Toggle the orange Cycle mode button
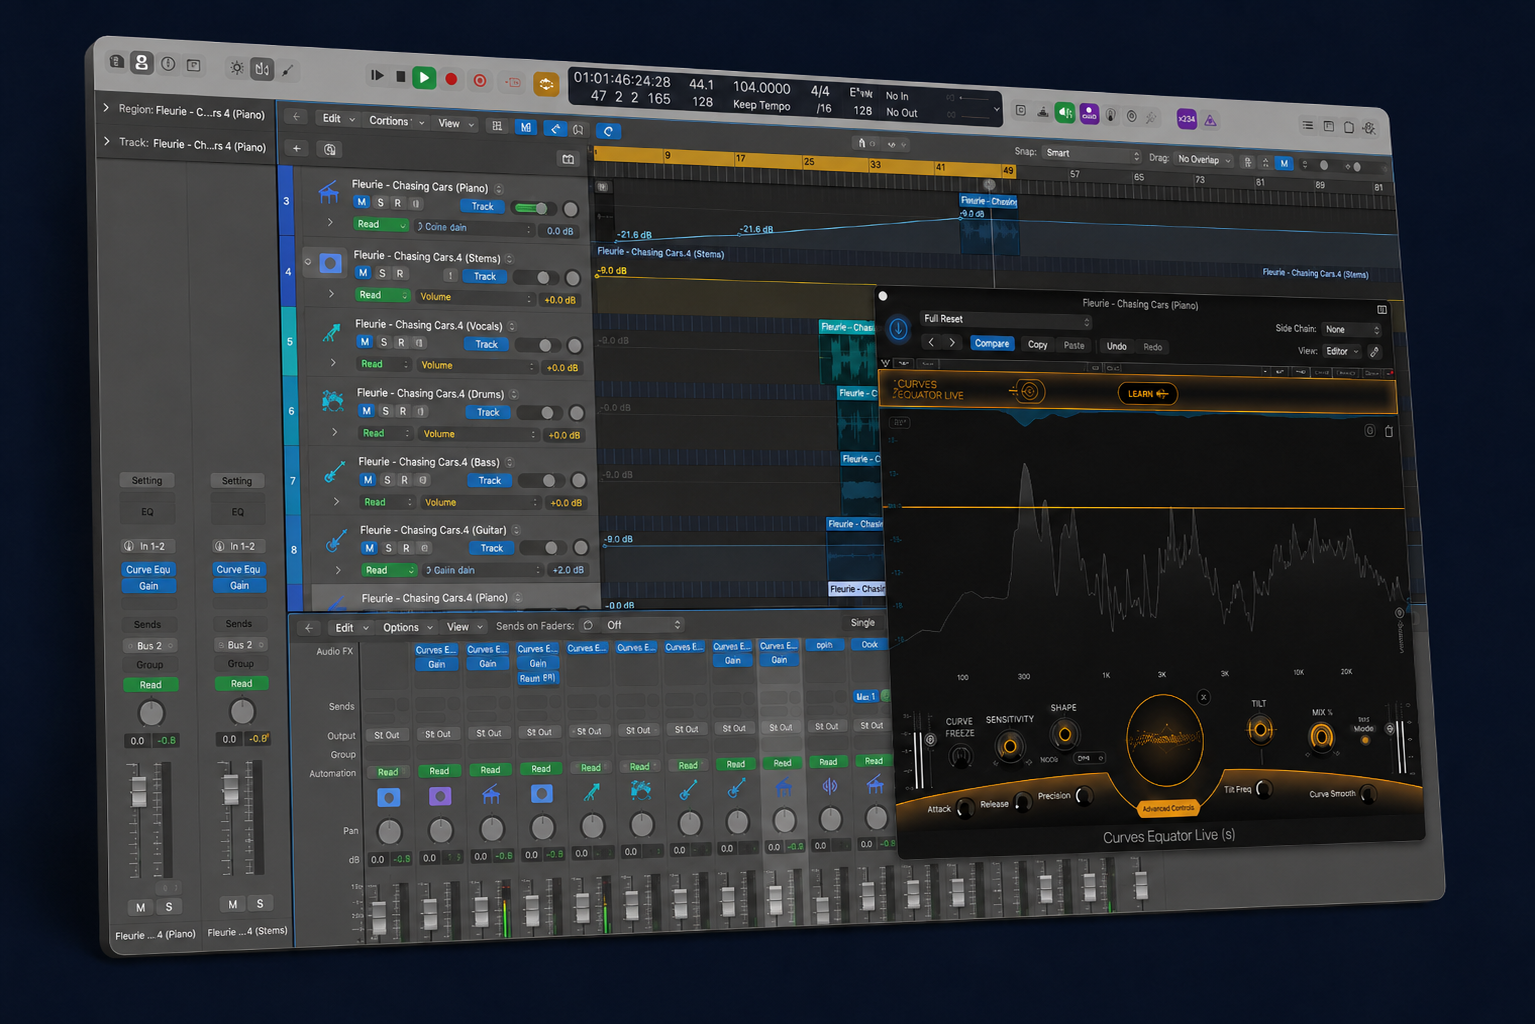Viewport: 1535px width, 1024px height. click(x=546, y=84)
